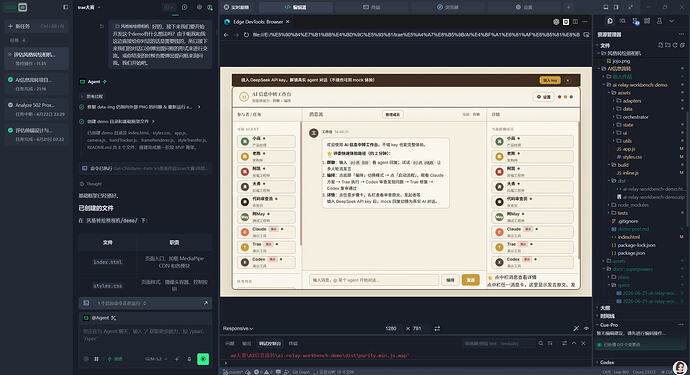Click the new folder icon in explorer
Image resolution: width=690 pixels, height=375 pixels.
pos(668,45)
